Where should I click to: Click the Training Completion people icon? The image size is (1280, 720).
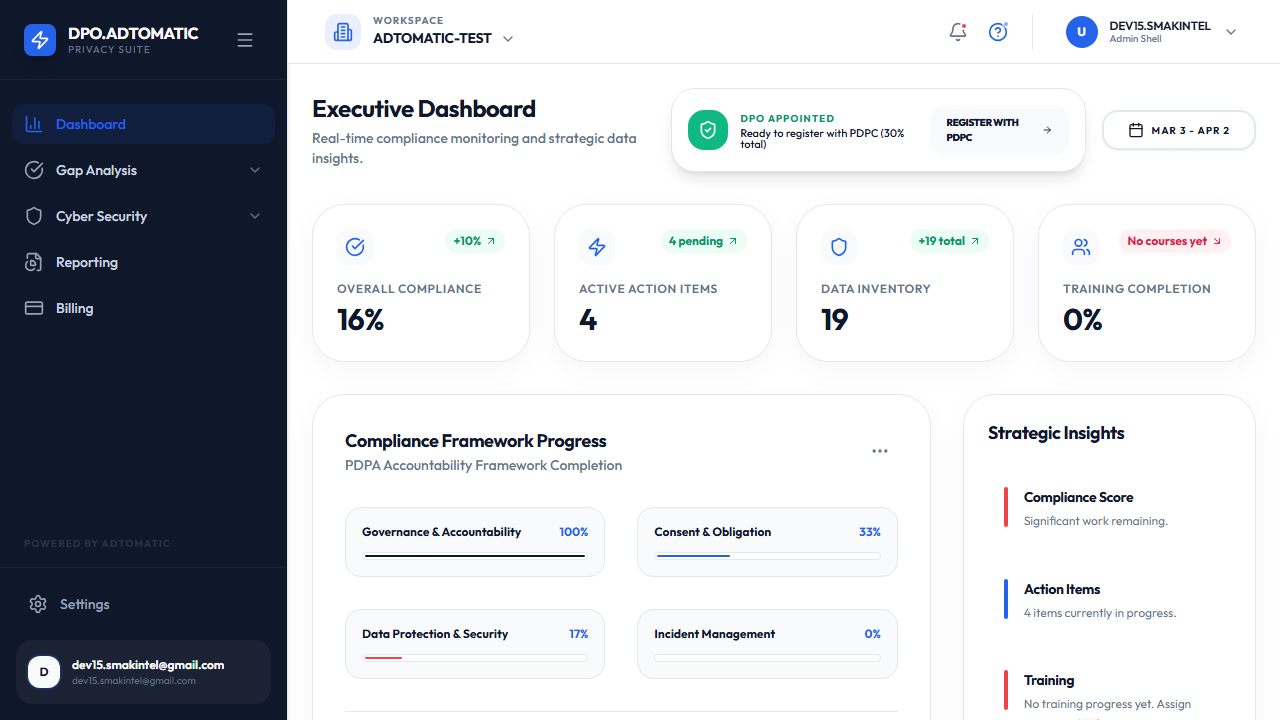click(1081, 246)
